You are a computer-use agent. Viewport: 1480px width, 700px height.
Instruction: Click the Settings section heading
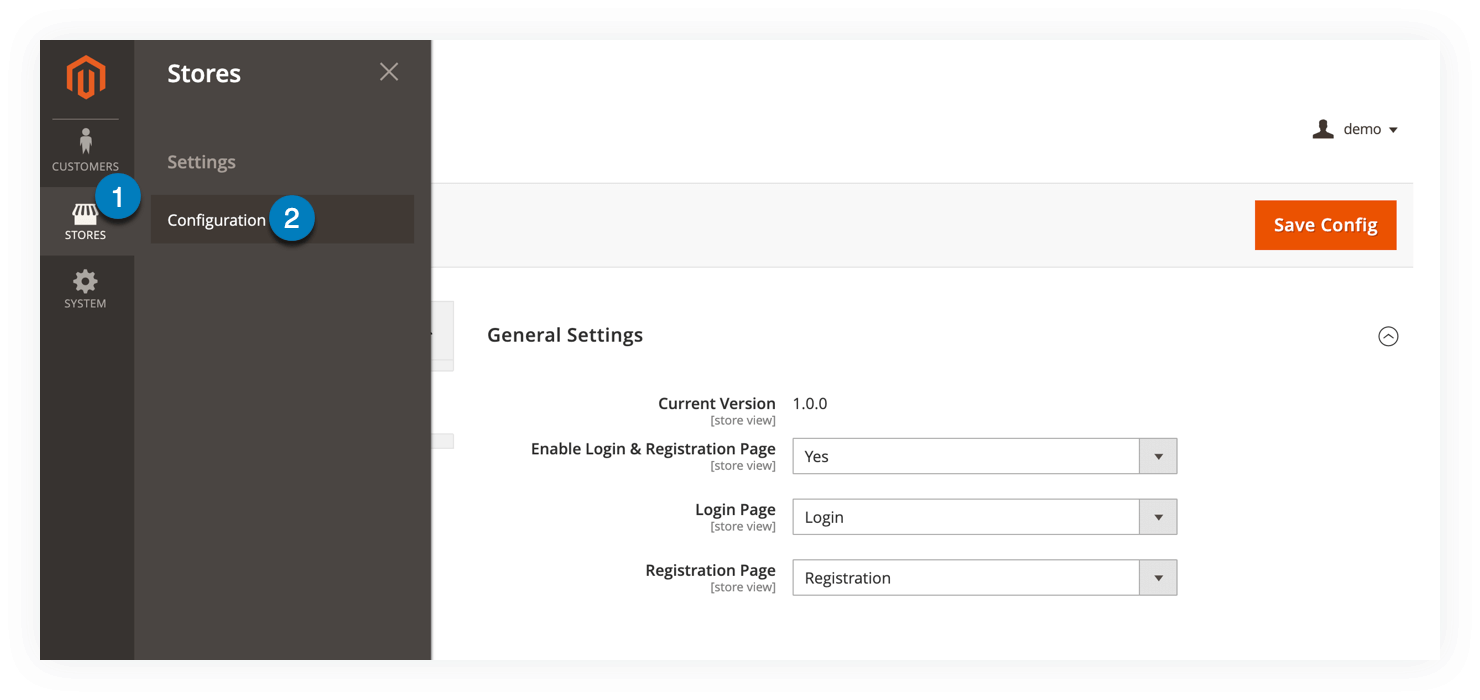(201, 162)
